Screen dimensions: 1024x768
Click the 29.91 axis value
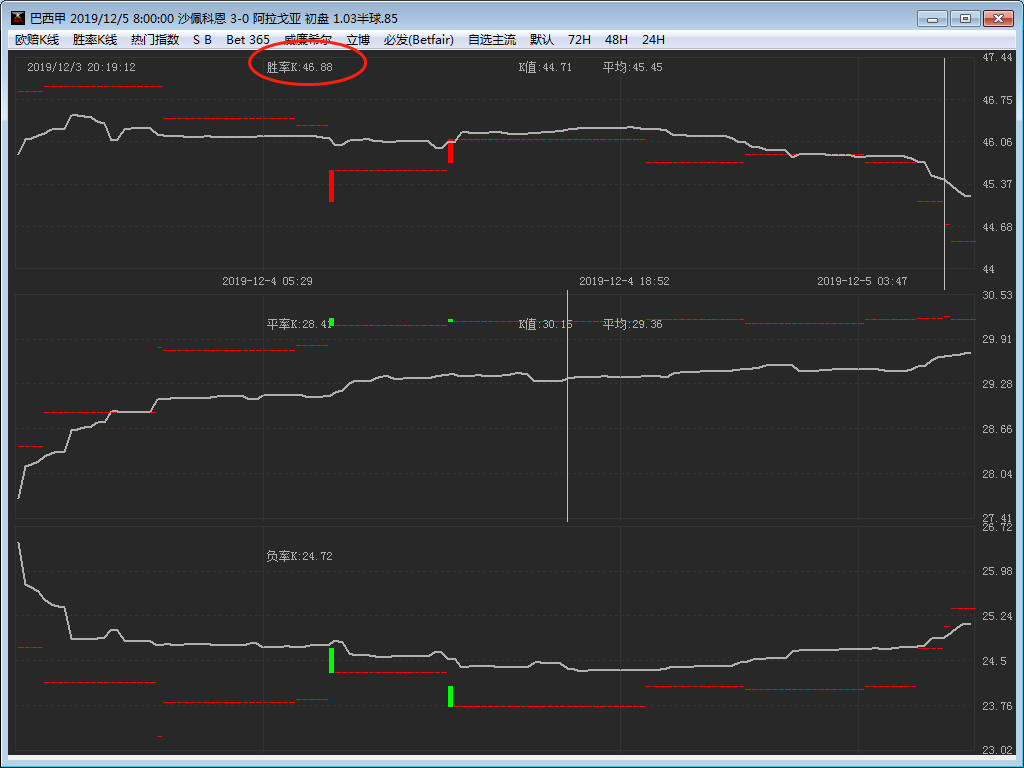tap(997, 339)
